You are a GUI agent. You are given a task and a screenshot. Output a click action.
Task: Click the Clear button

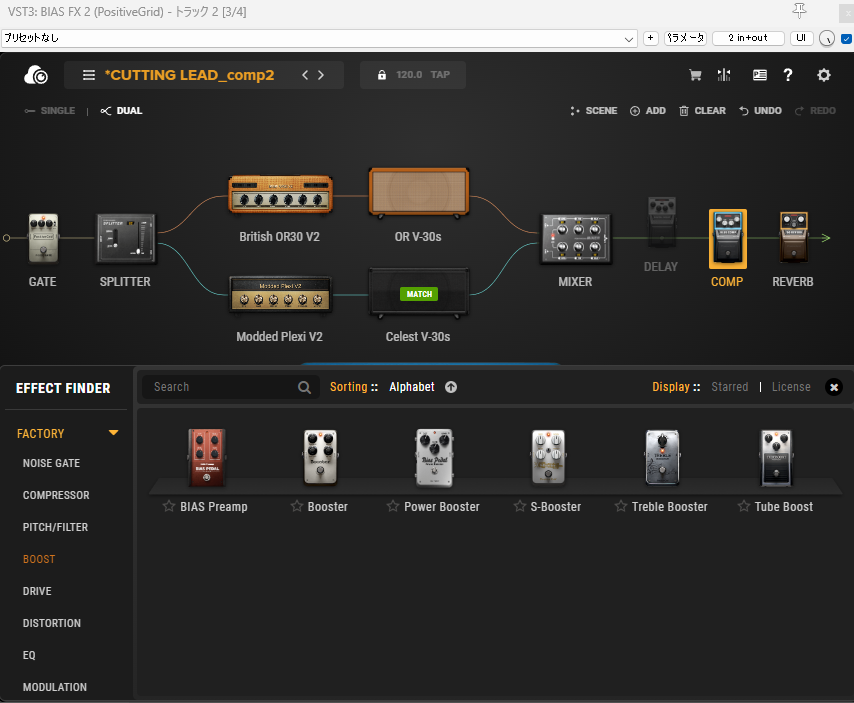pos(702,111)
